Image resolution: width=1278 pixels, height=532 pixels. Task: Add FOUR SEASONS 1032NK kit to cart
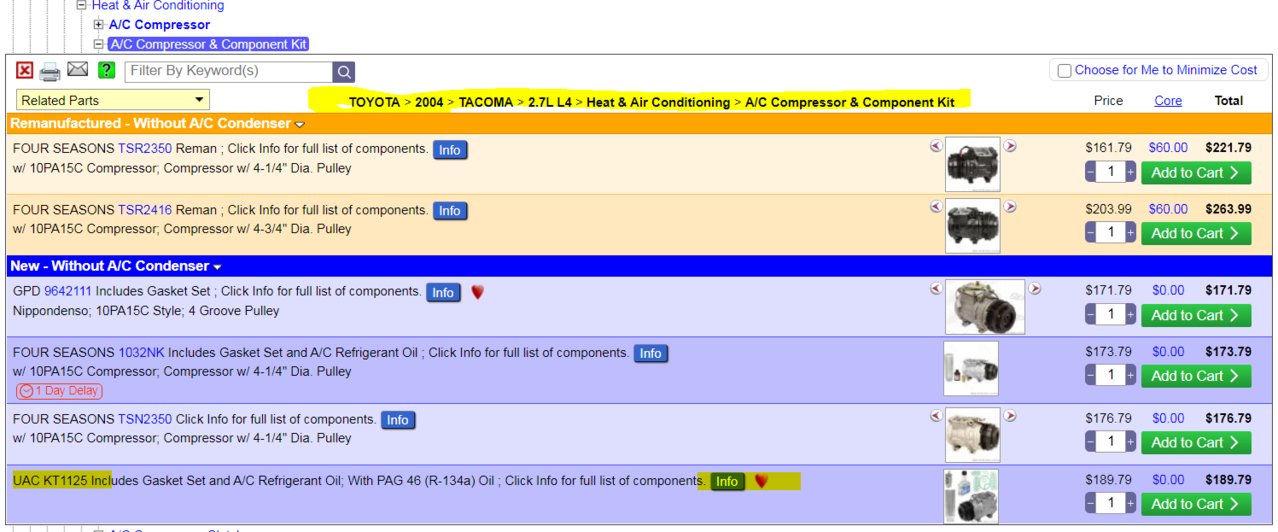pyautogui.click(x=1196, y=376)
